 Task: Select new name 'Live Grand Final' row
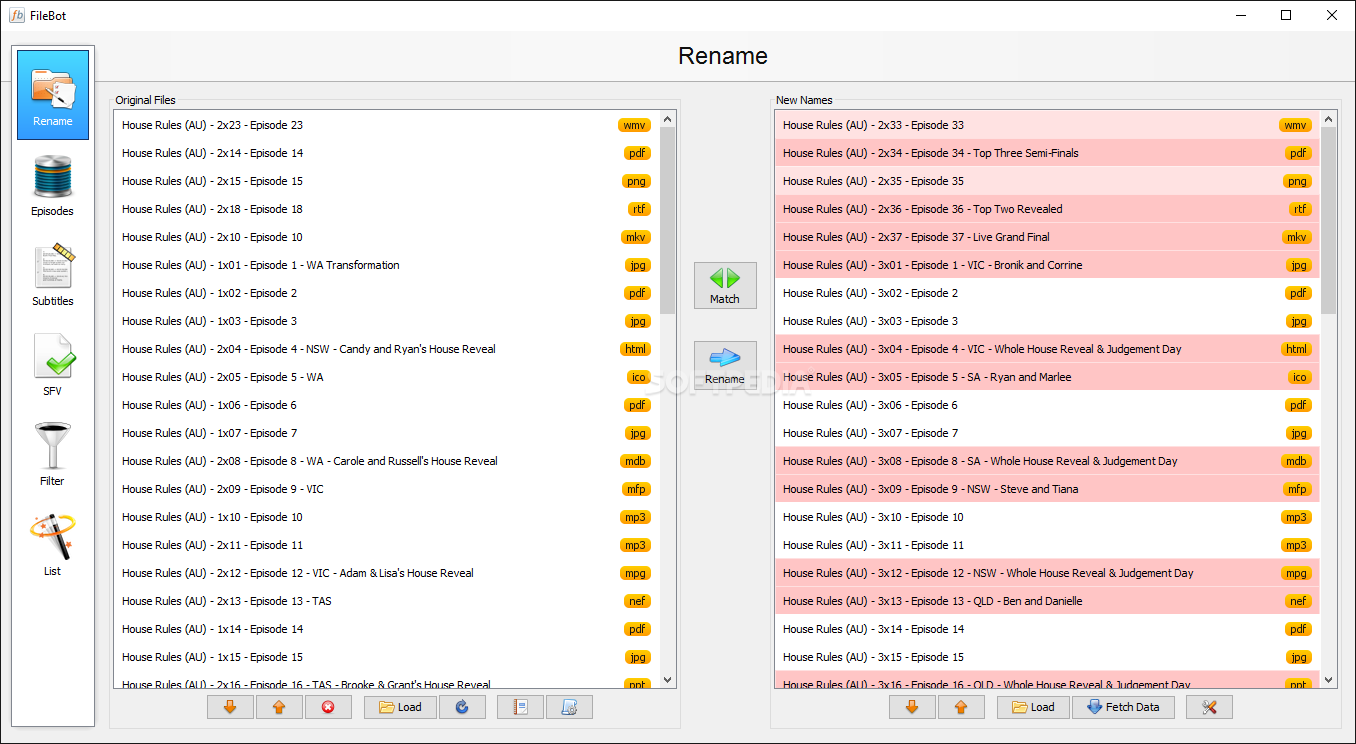pyautogui.click(x=1047, y=237)
